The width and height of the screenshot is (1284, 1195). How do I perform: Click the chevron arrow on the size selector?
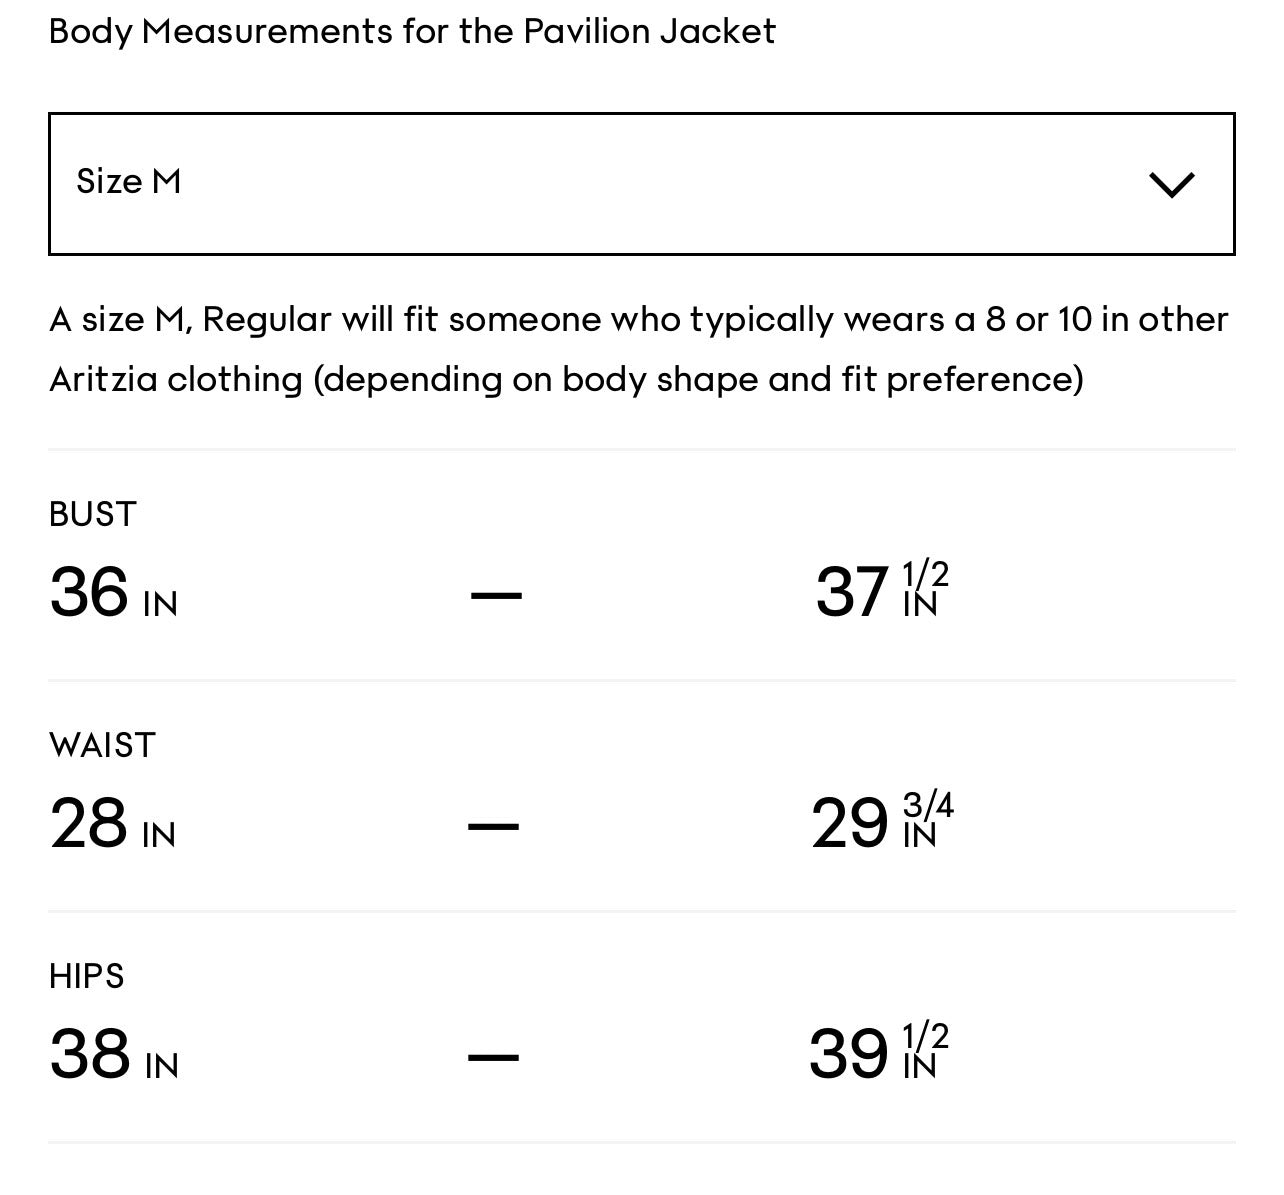click(x=1172, y=183)
